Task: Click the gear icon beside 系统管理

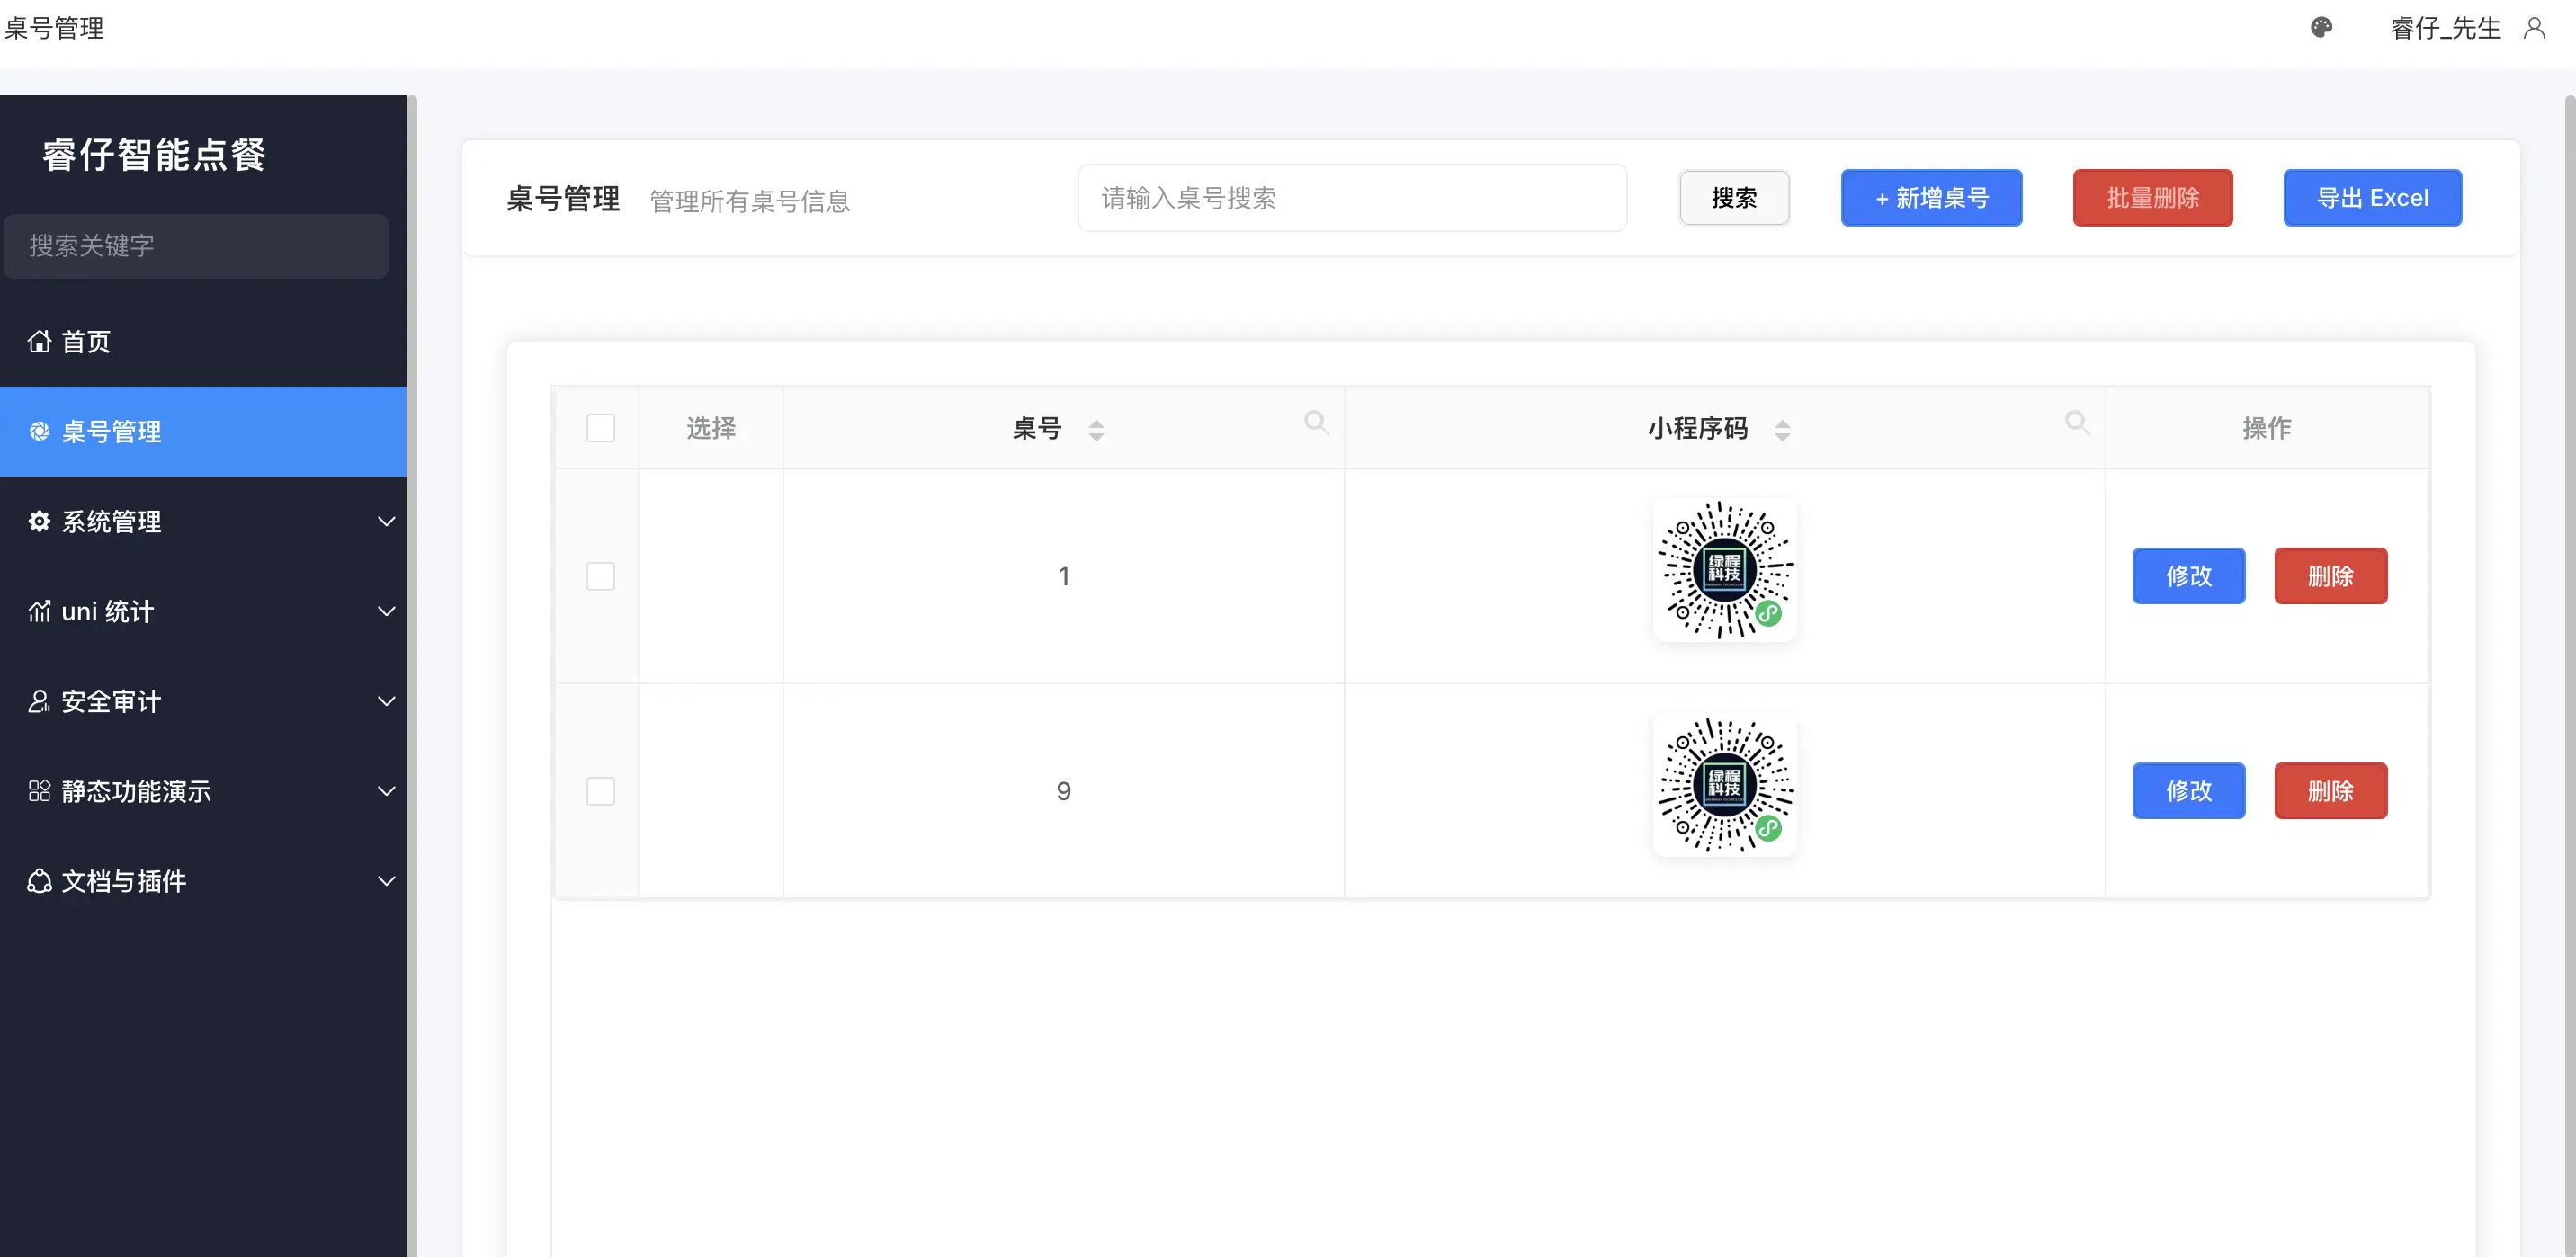Action: click(39, 521)
